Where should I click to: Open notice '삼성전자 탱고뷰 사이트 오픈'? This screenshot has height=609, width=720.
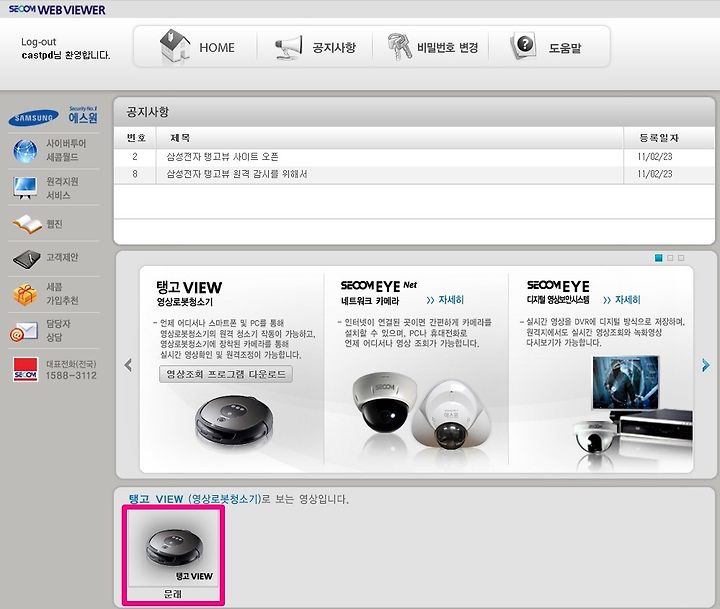(222, 157)
